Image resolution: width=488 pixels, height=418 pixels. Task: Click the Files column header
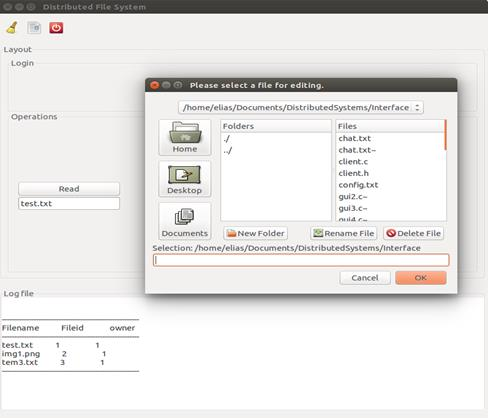390,126
